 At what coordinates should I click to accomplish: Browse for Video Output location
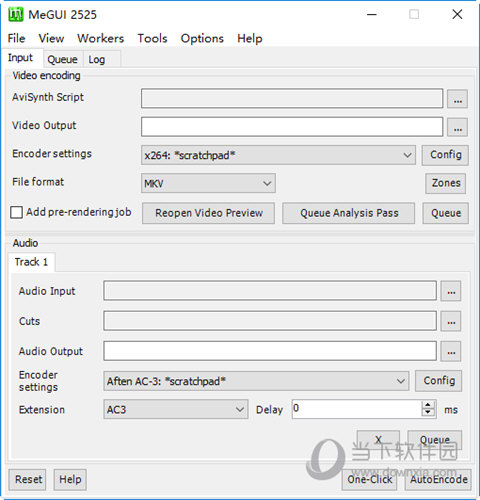[x=457, y=127]
